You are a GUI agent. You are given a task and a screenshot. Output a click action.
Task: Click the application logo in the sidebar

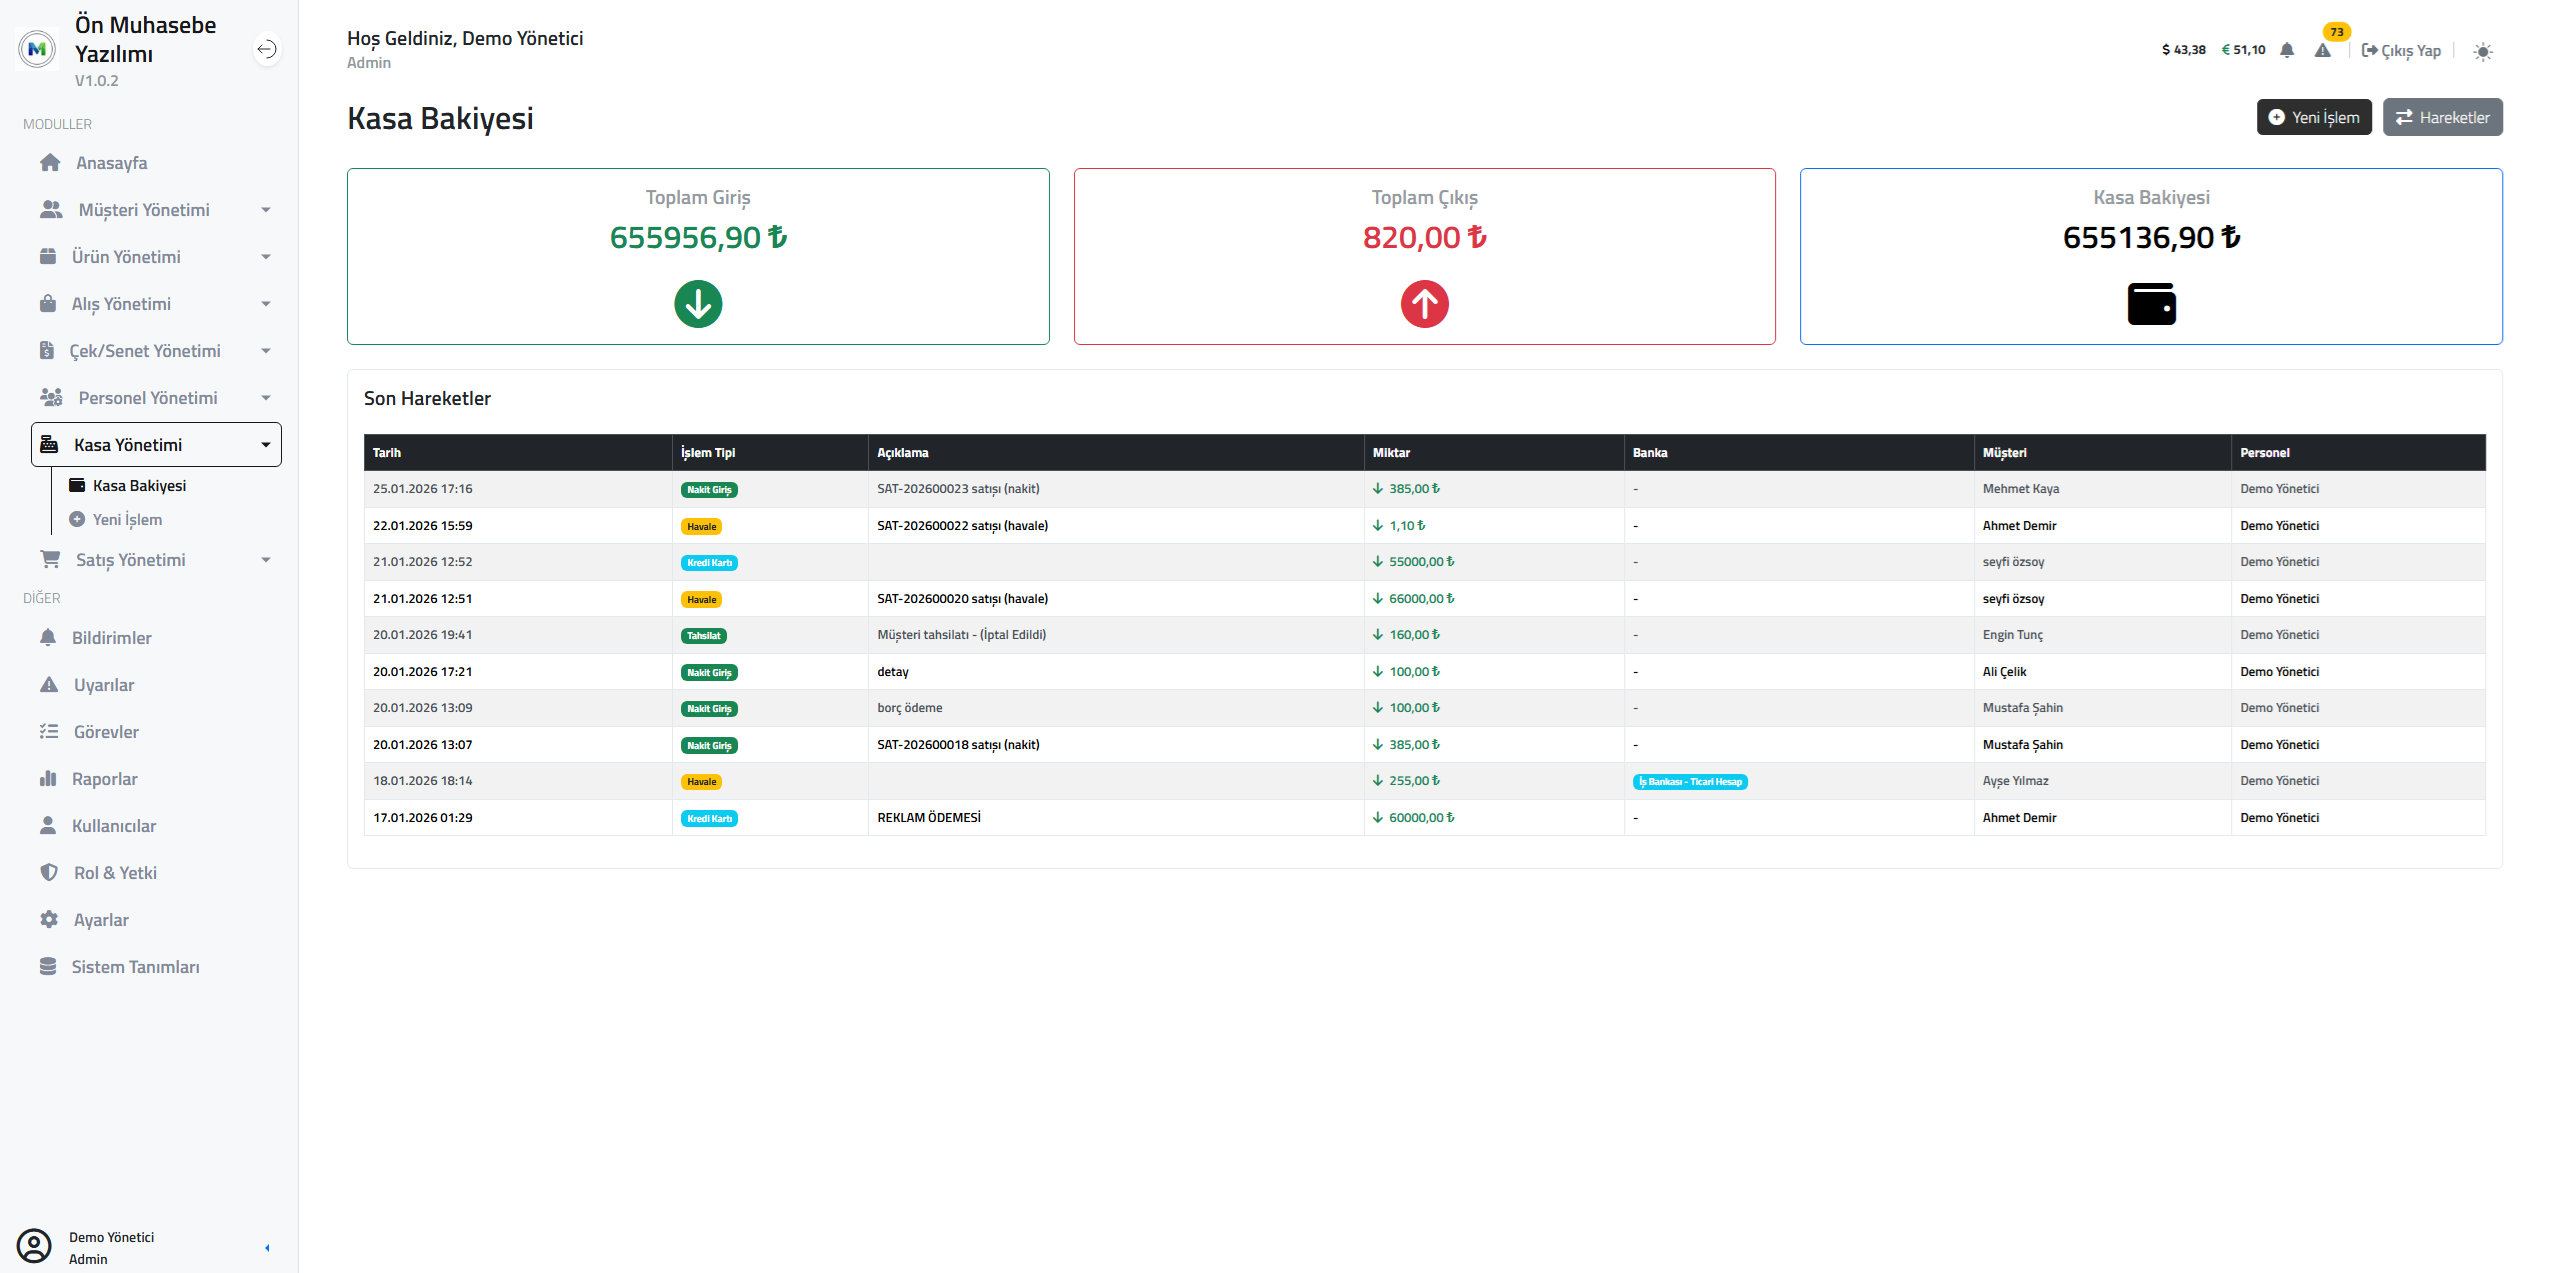tap(37, 49)
